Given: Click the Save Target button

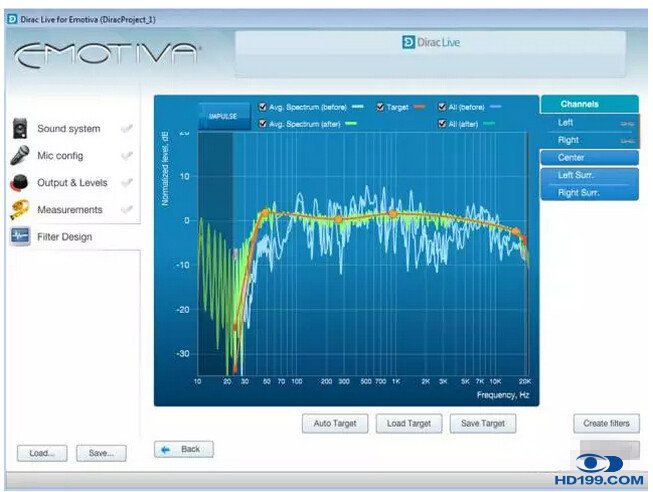Looking at the screenshot, I should click(483, 424).
